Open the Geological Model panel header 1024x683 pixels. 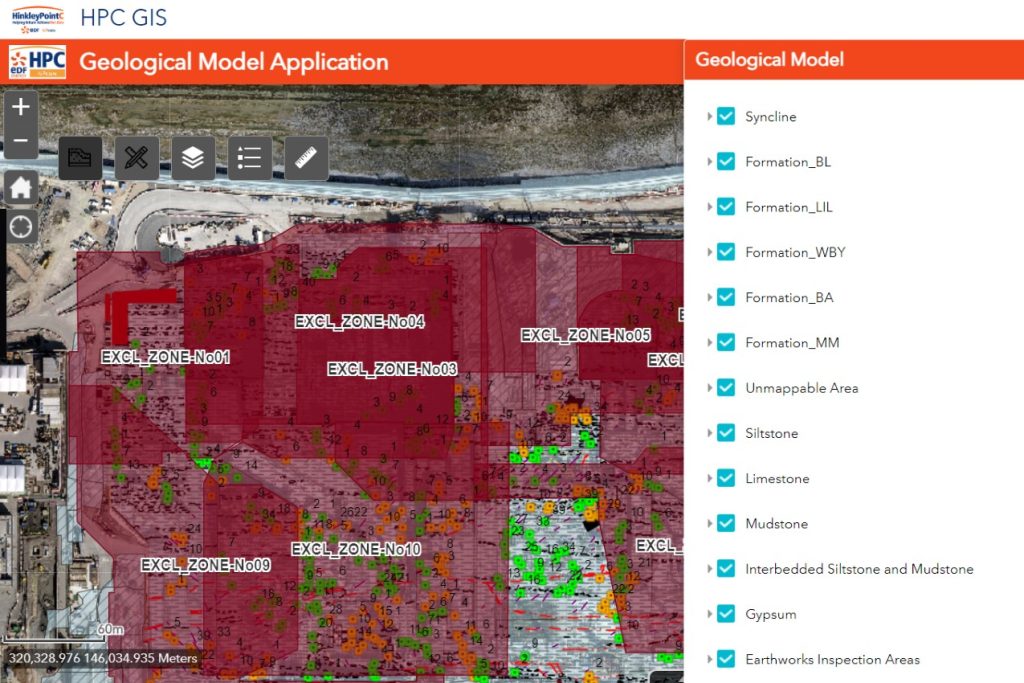(x=770, y=59)
